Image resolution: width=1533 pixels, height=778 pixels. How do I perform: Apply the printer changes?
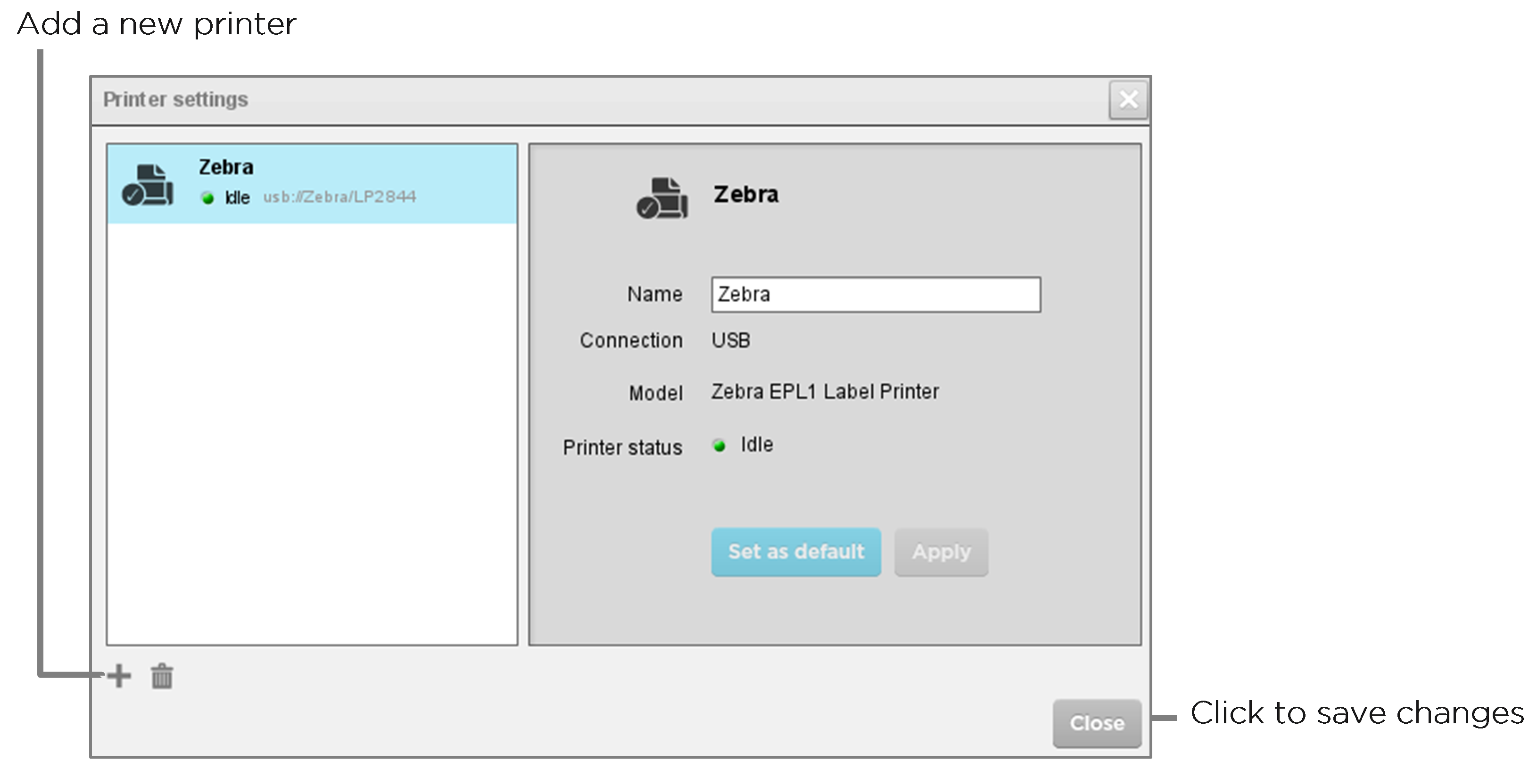(x=941, y=552)
